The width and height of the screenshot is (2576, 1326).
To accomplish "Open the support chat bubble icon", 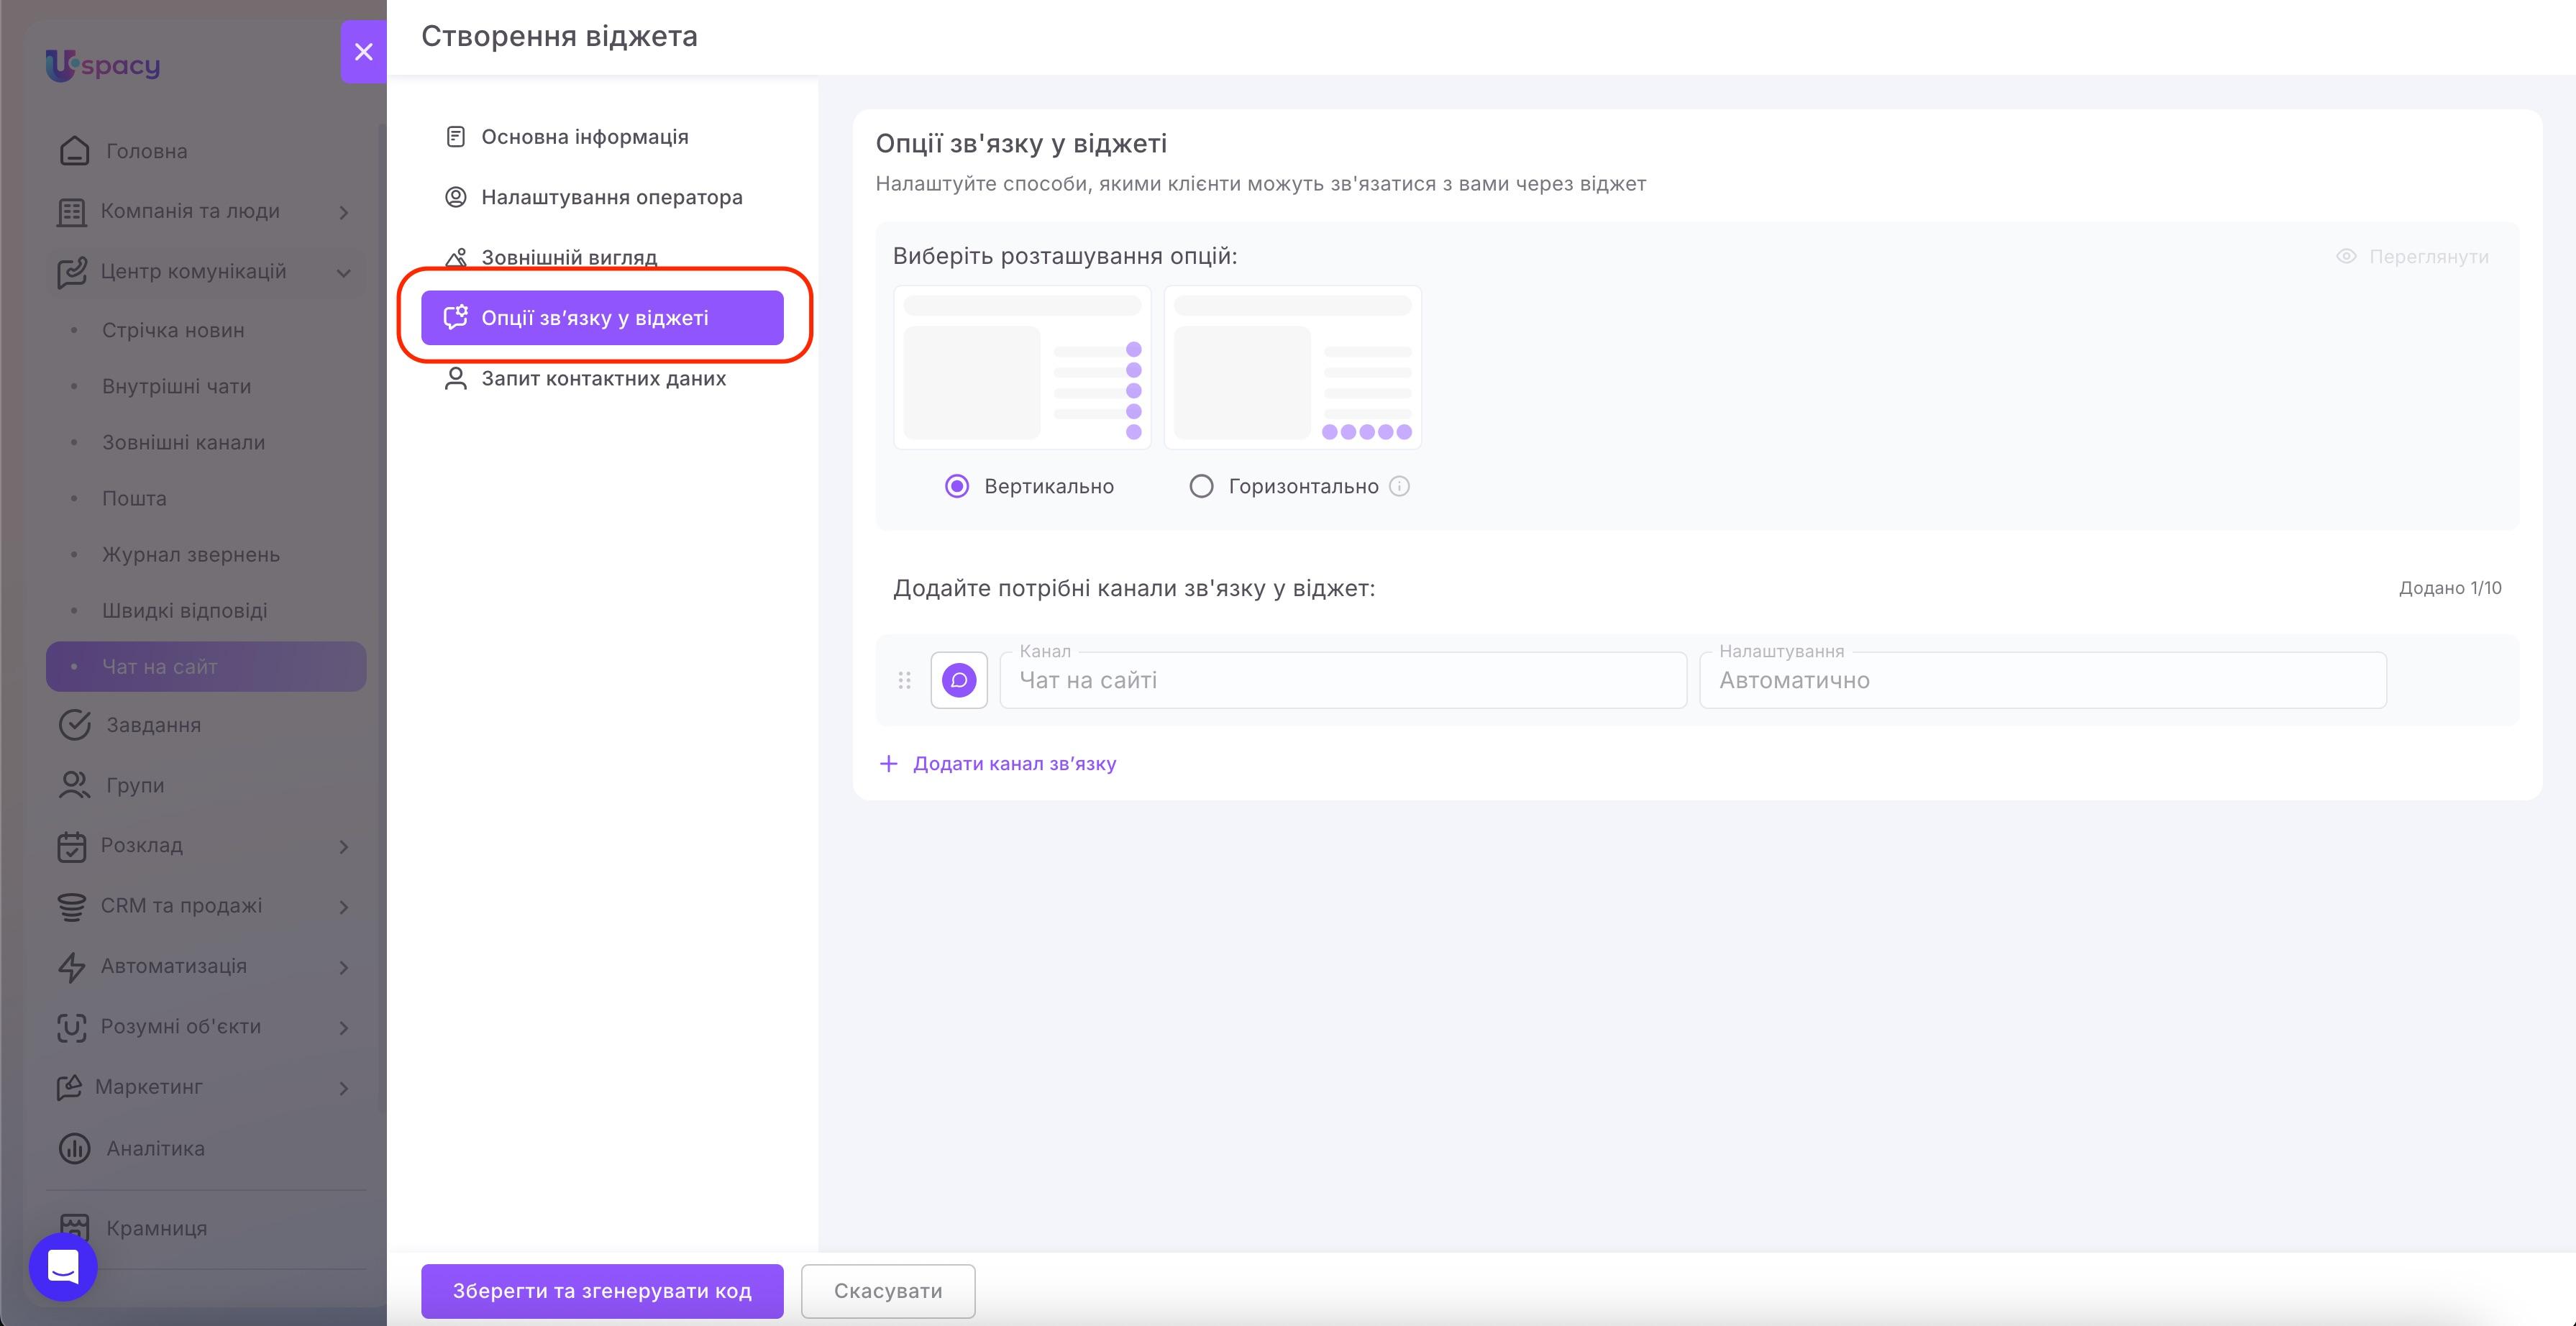I will point(63,1267).
